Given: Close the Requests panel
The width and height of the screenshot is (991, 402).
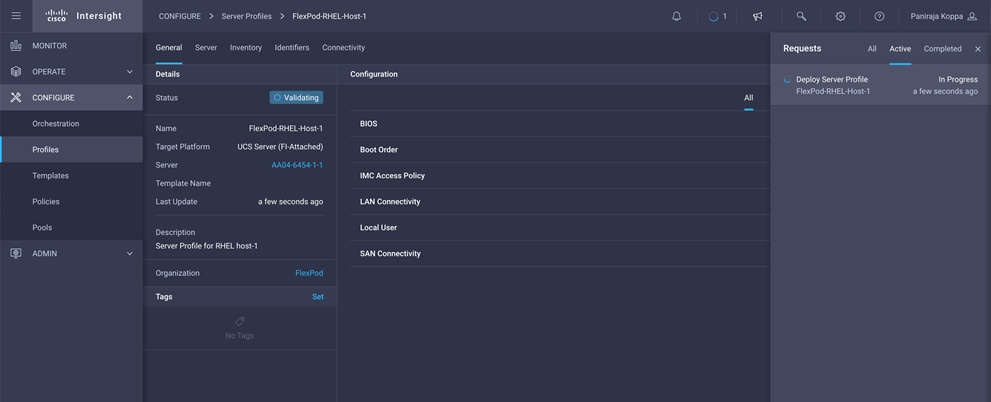Looking at the screenshot, I should [x=978, y=49].
